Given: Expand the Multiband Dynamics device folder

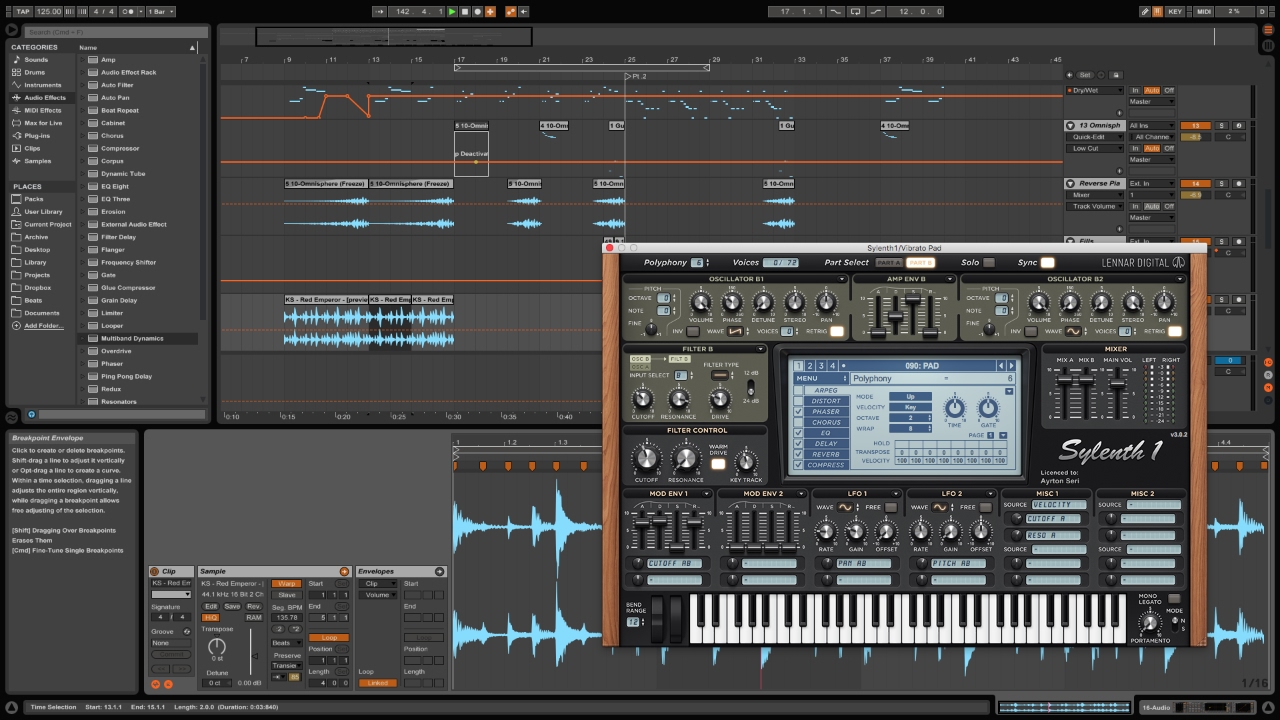Looking at the screenshot, I should point(82,338).
